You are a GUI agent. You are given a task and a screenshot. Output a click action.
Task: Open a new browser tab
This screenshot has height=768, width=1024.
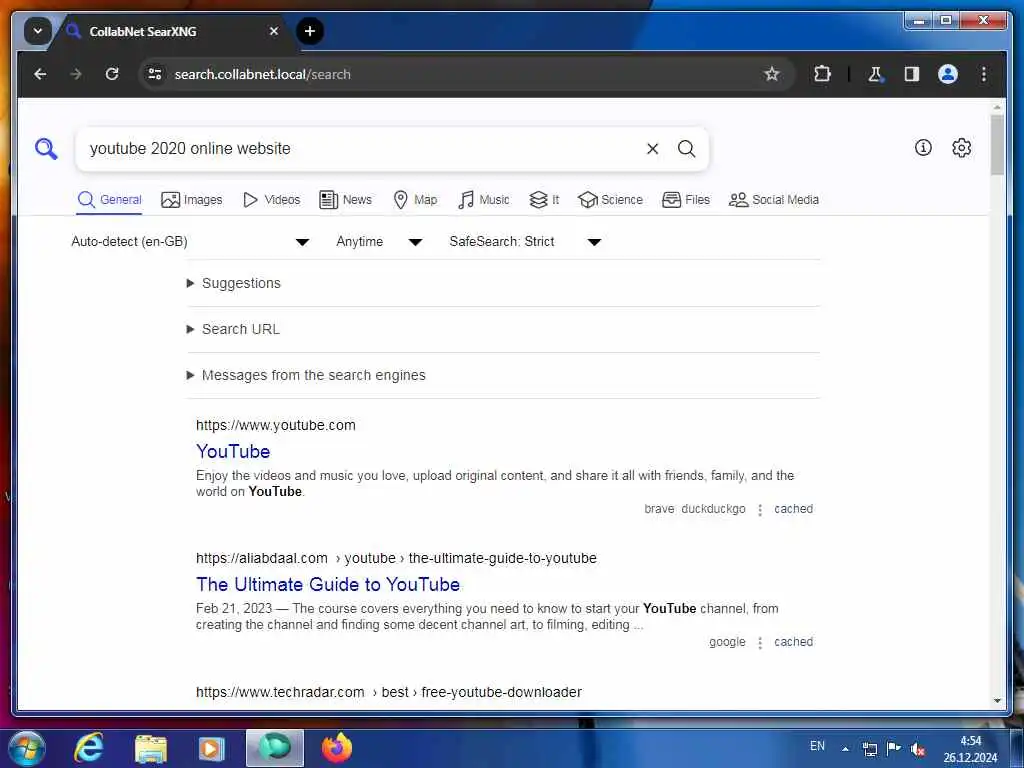pos(310,31)
